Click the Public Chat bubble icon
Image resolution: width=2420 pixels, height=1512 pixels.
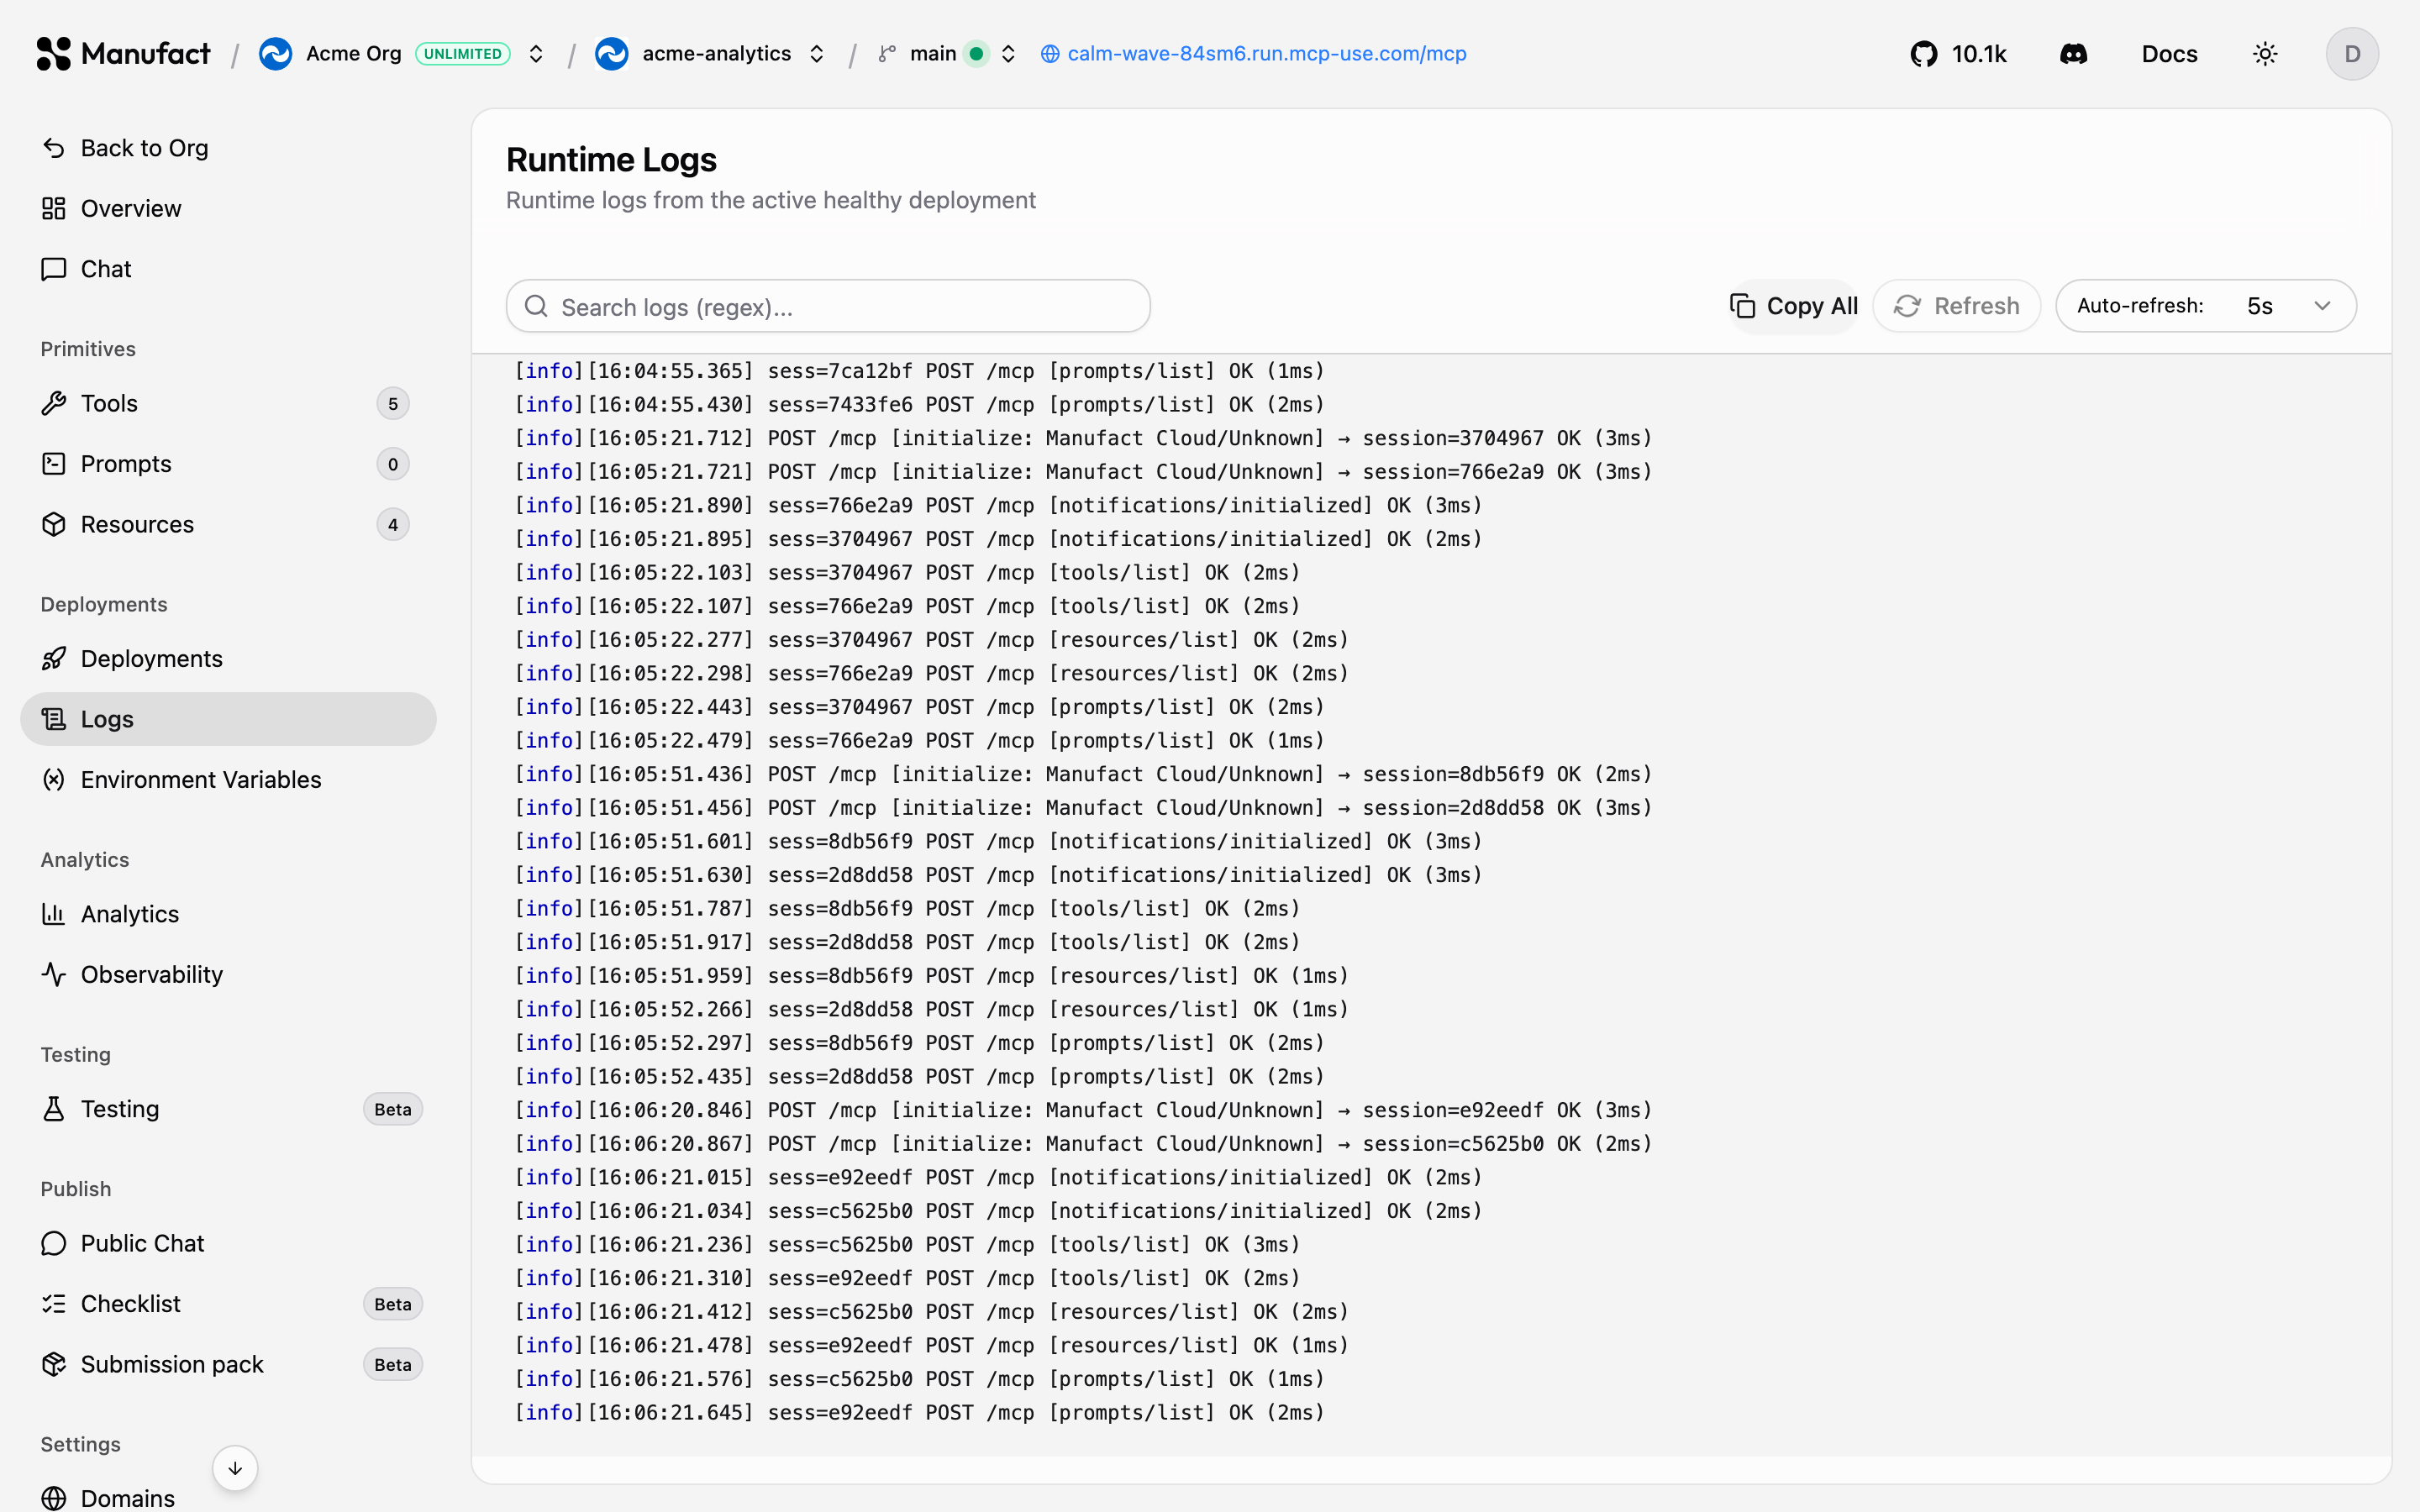pyautogui.click(x=54, y=1243)
